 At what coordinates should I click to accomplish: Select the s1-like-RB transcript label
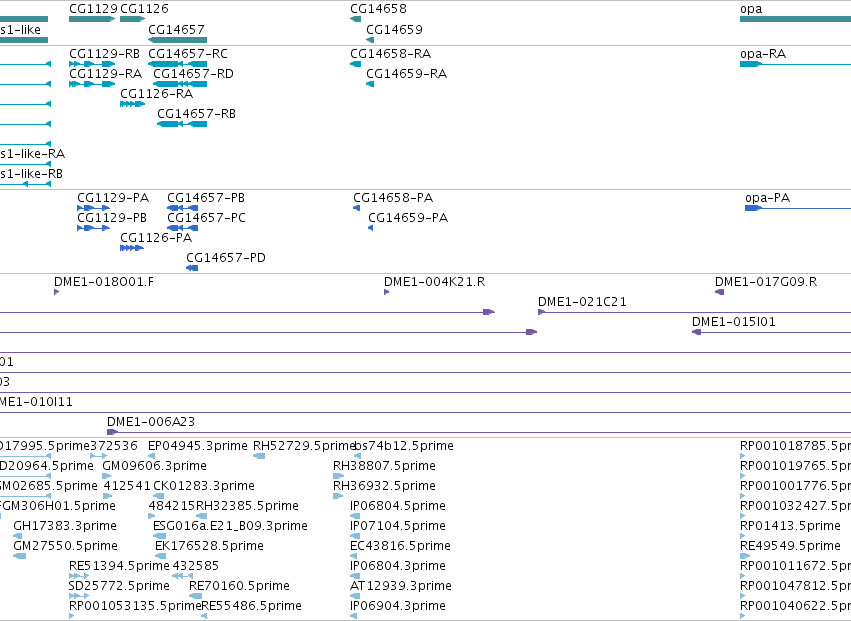click(31, 174)
